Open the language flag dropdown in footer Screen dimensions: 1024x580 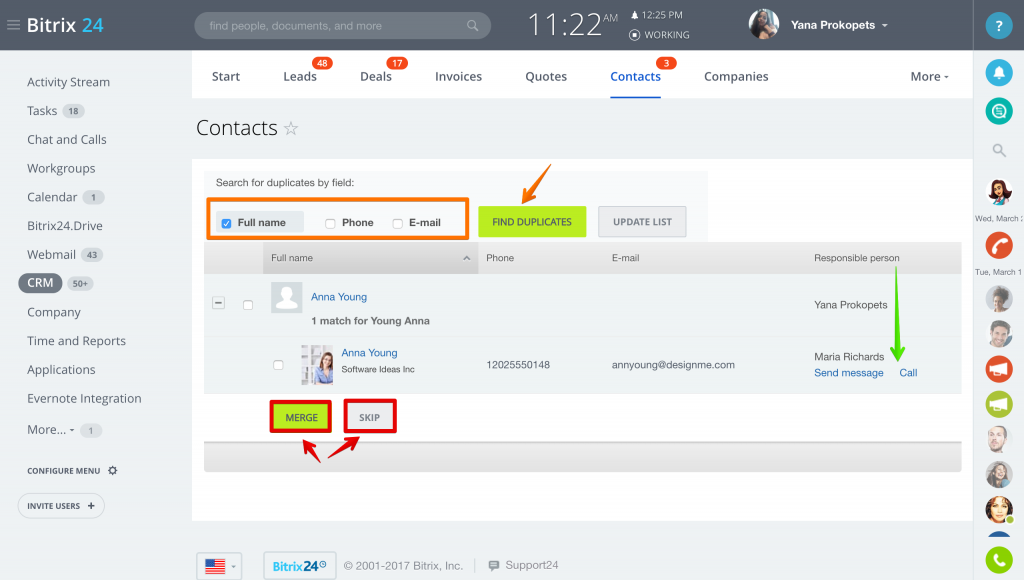click(219, 566)
